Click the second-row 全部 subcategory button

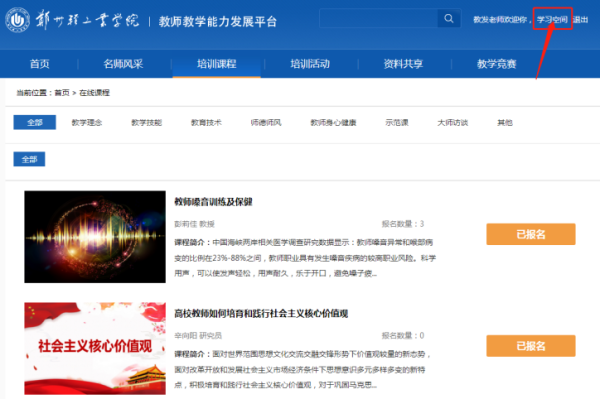click(x=29, y=159)
